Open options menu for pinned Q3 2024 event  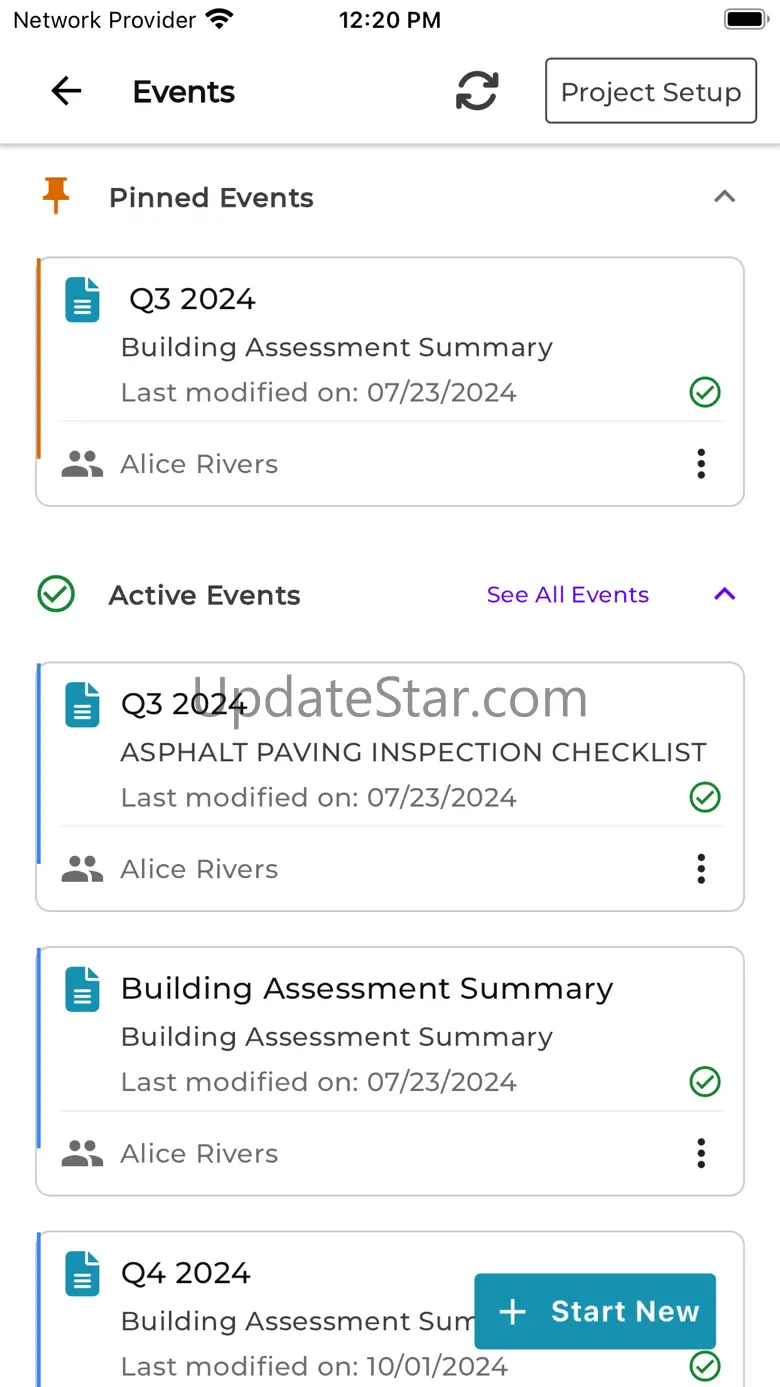[701, 464]
